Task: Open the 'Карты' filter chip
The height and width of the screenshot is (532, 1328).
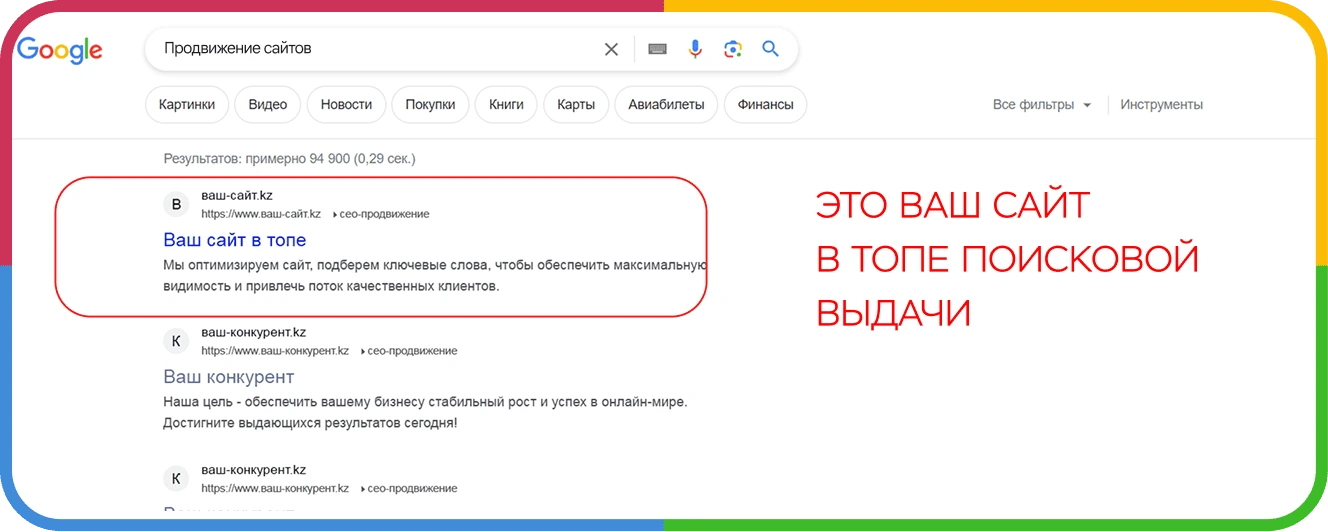Action: (x=576, y=104)
